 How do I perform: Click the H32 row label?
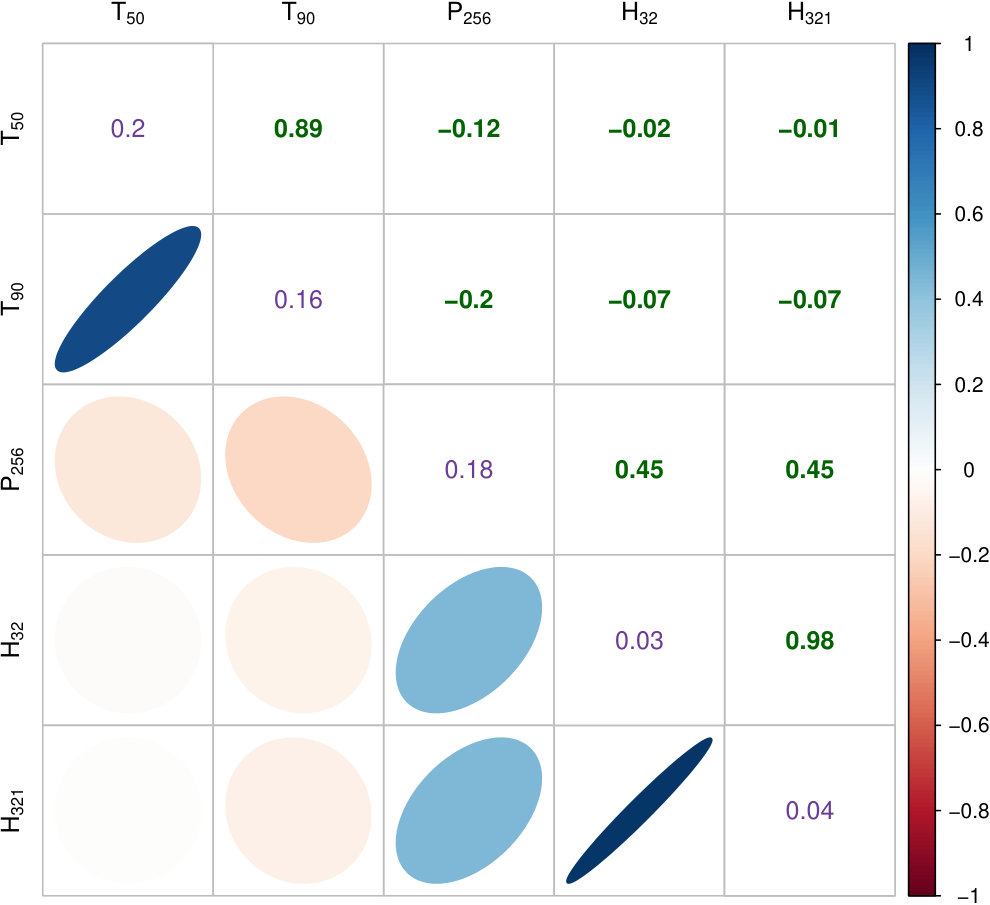pos(13,640)
